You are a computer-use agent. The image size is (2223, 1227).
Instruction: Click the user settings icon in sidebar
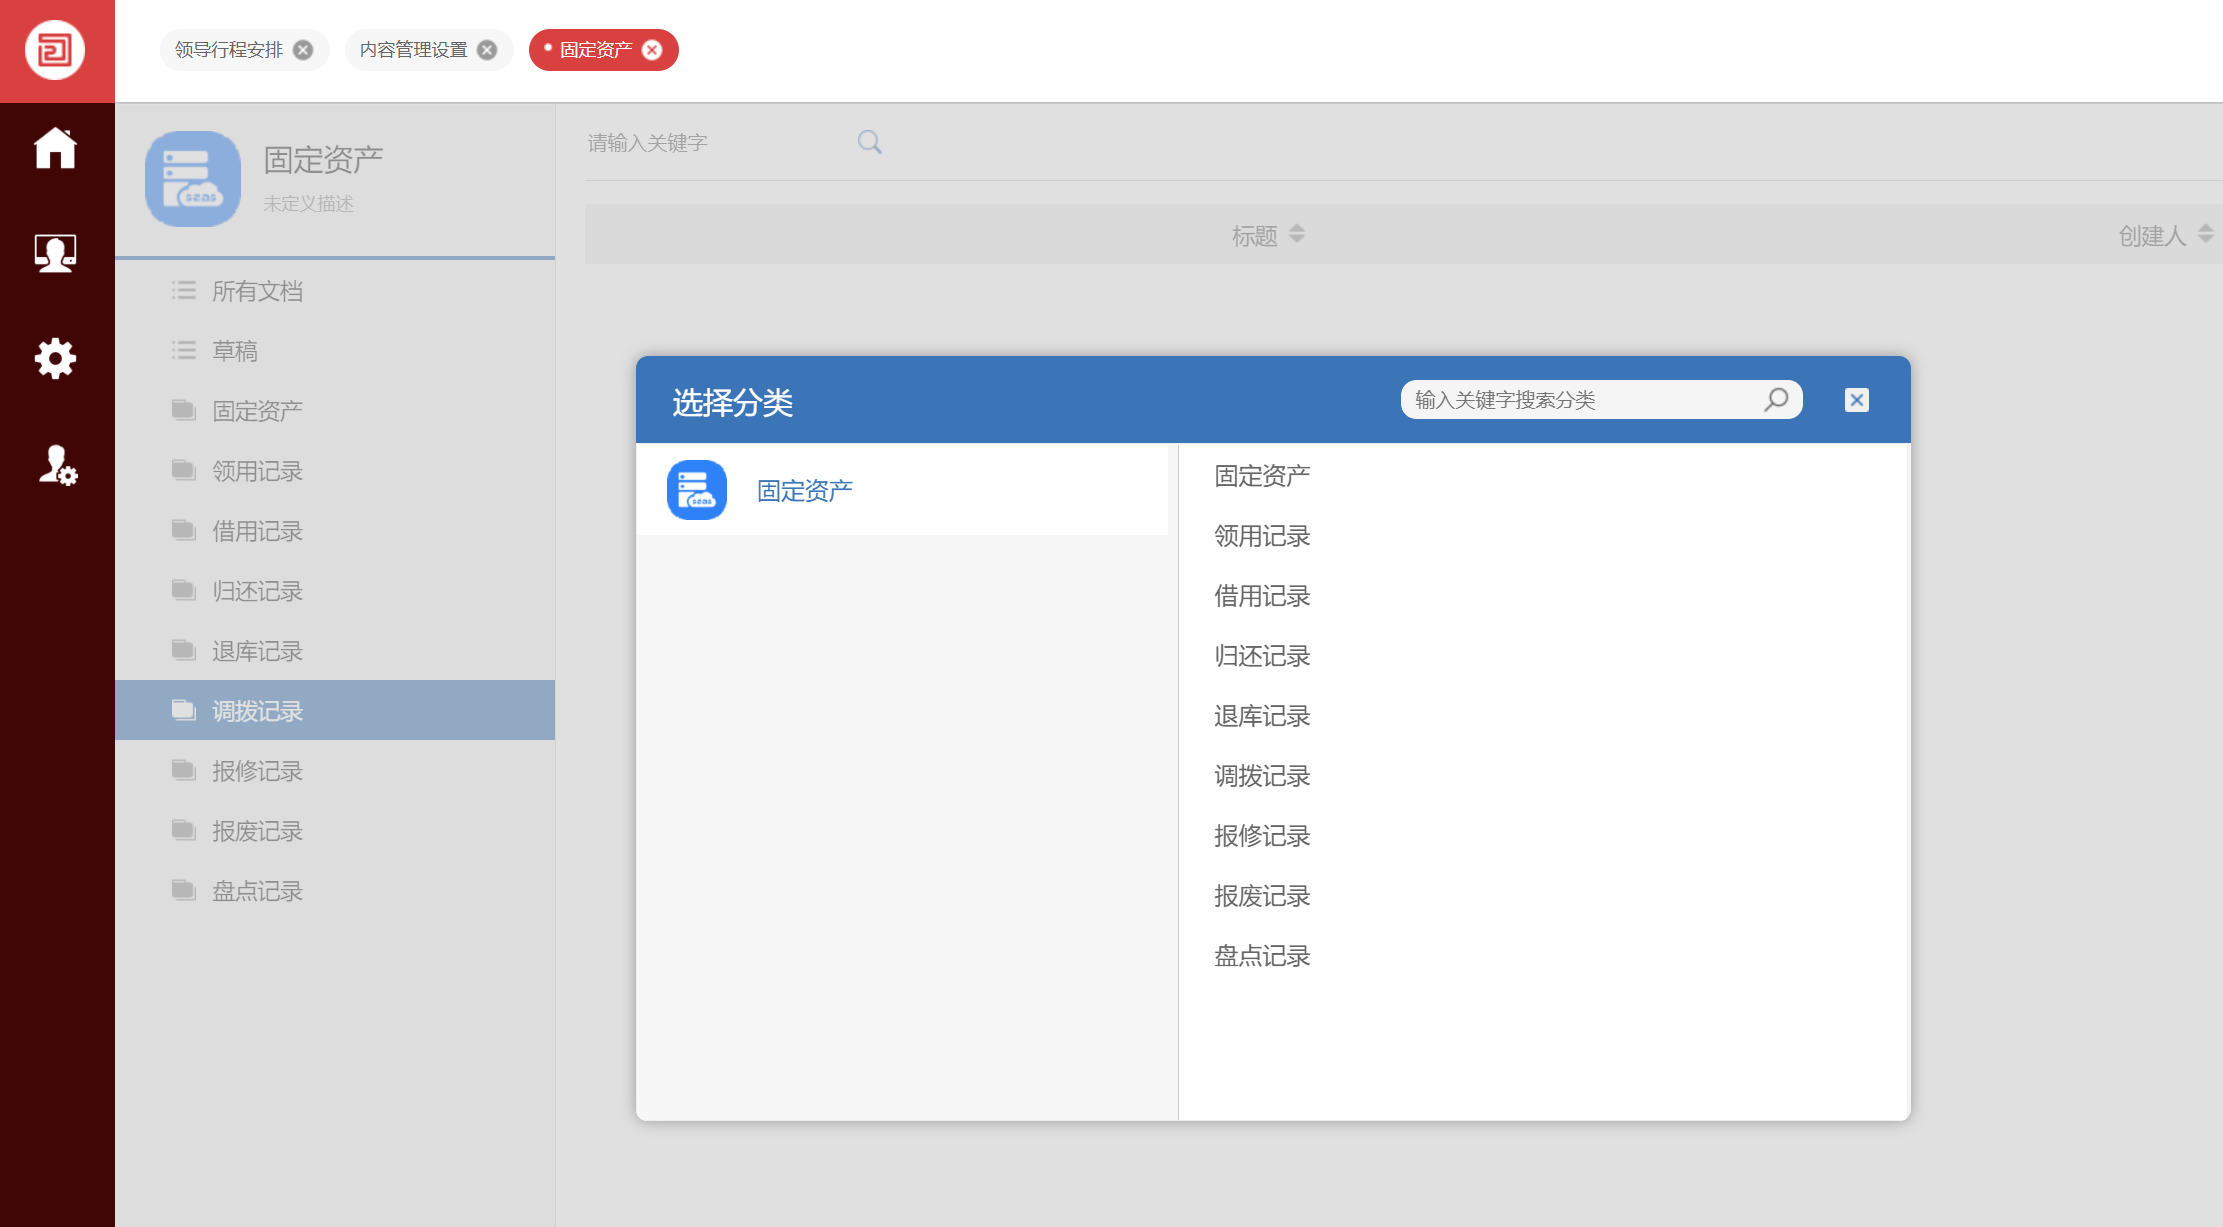tap(57, 465)
